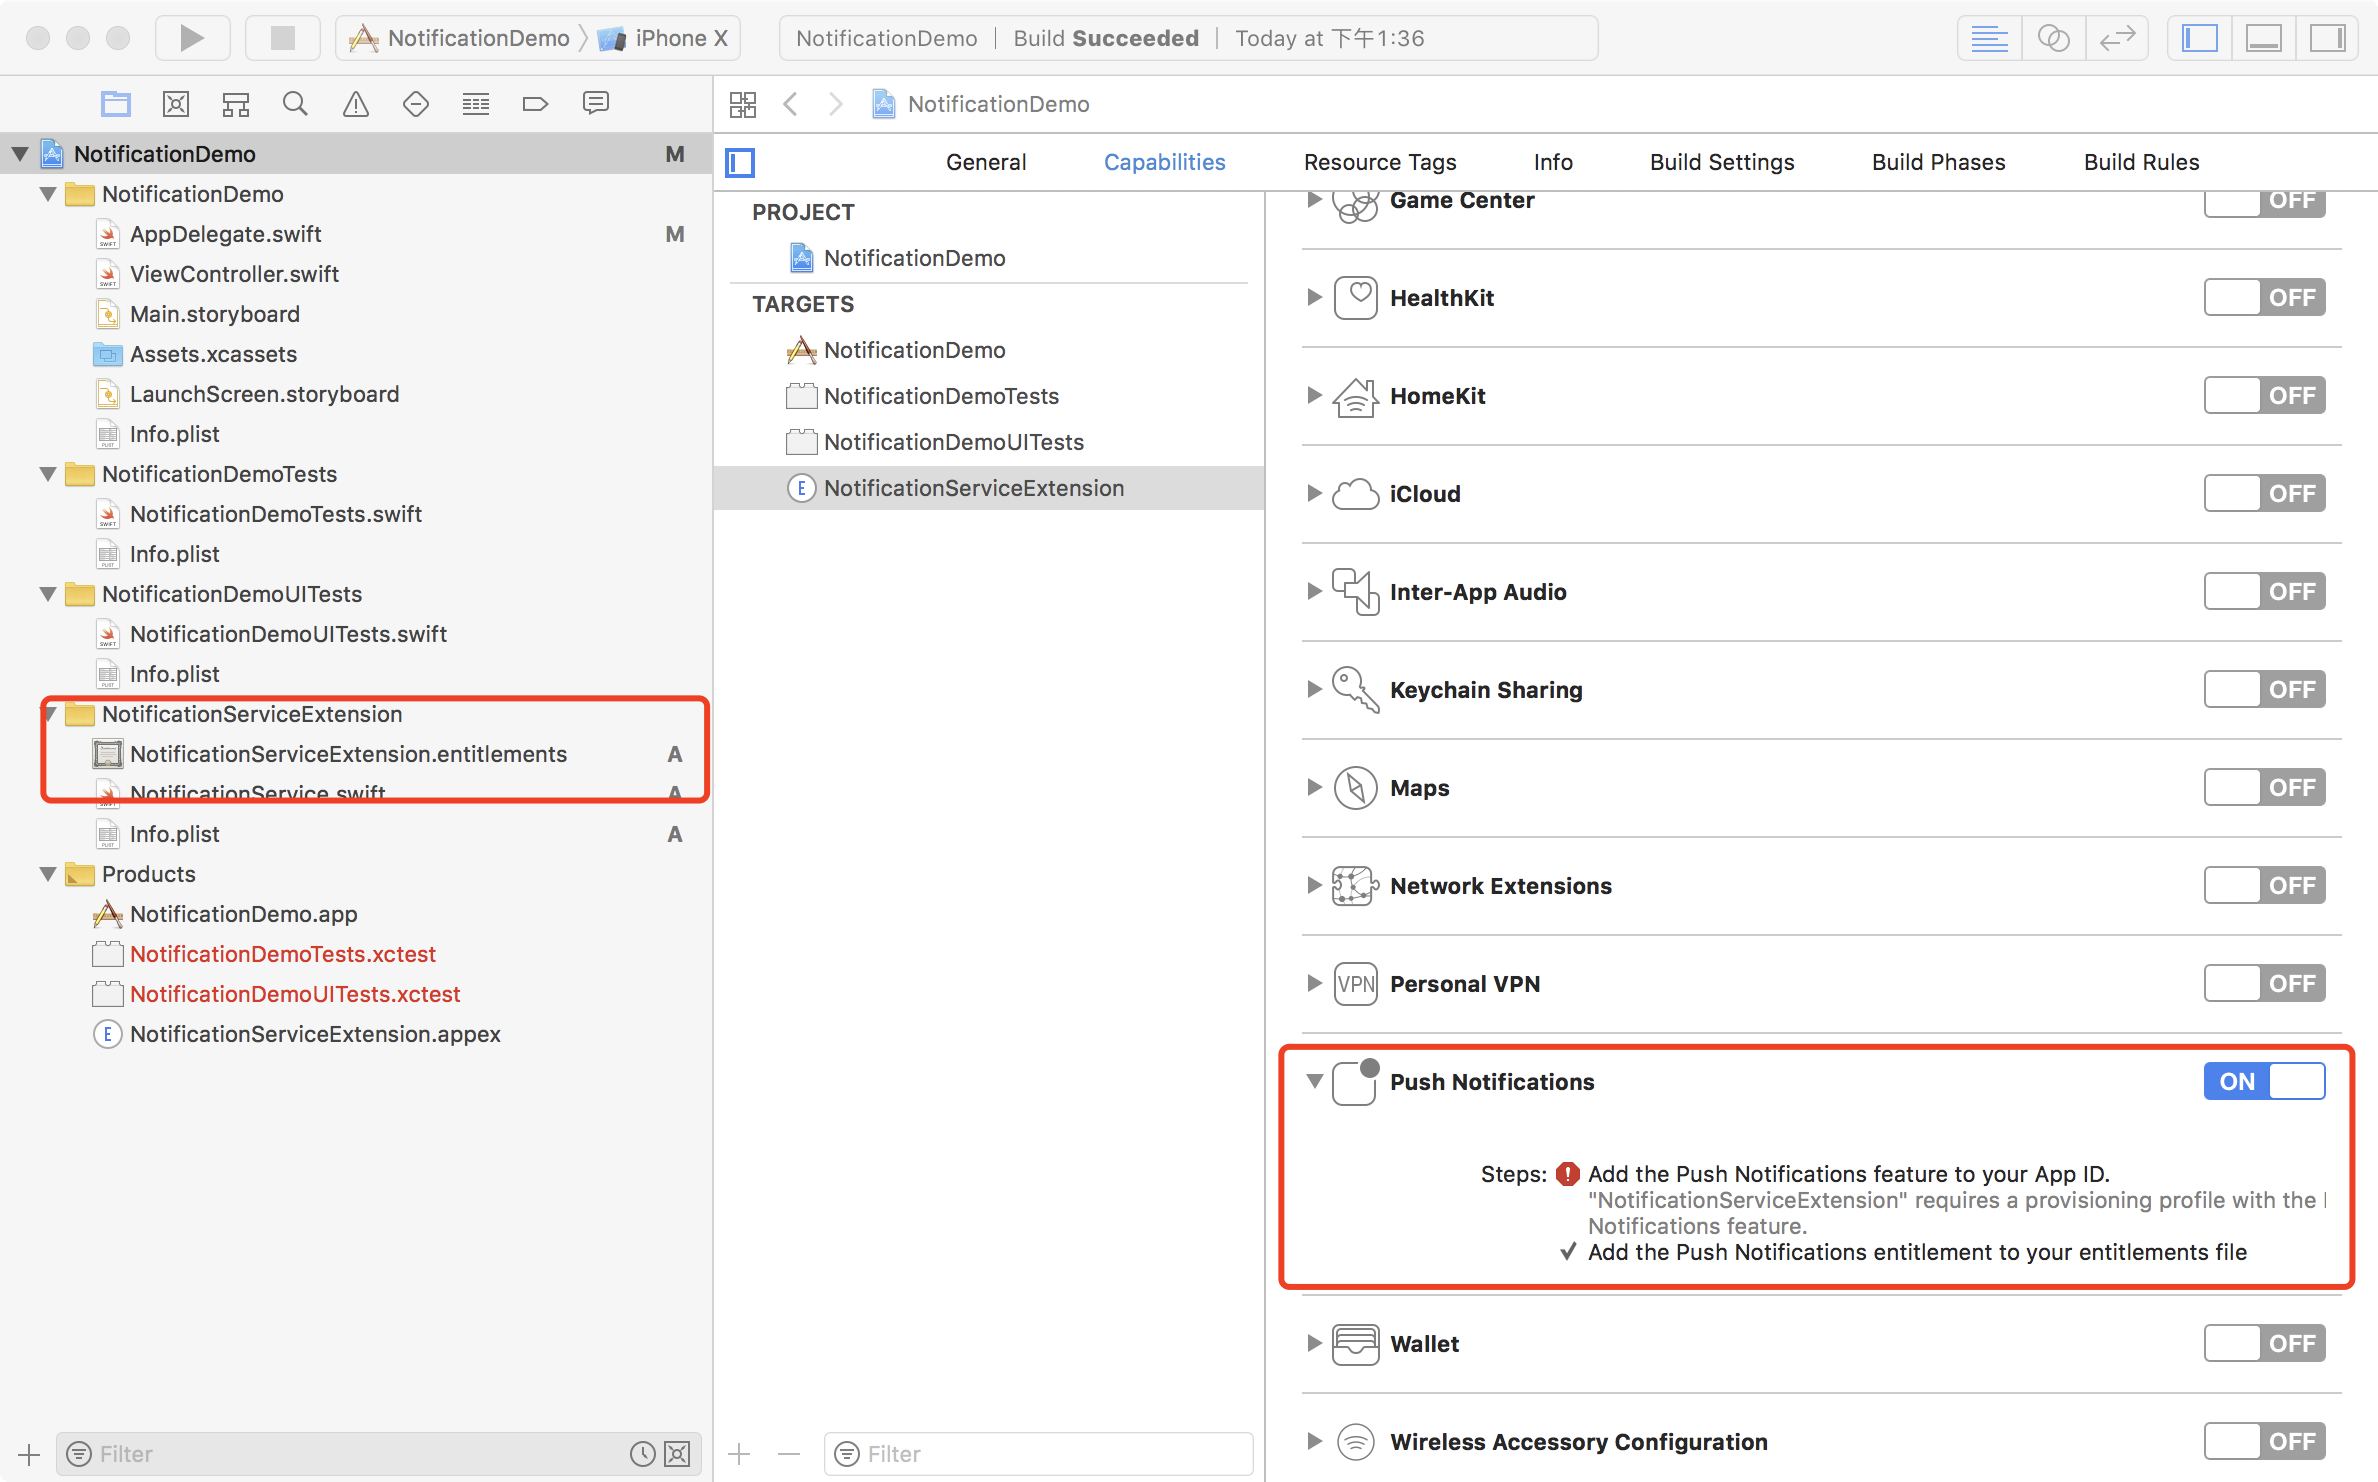Image resolution: width=2378 pixels, height=1482 pixels.
Task: Select the NotificationServiceExtension target
Action: click(x=973, y=488)
